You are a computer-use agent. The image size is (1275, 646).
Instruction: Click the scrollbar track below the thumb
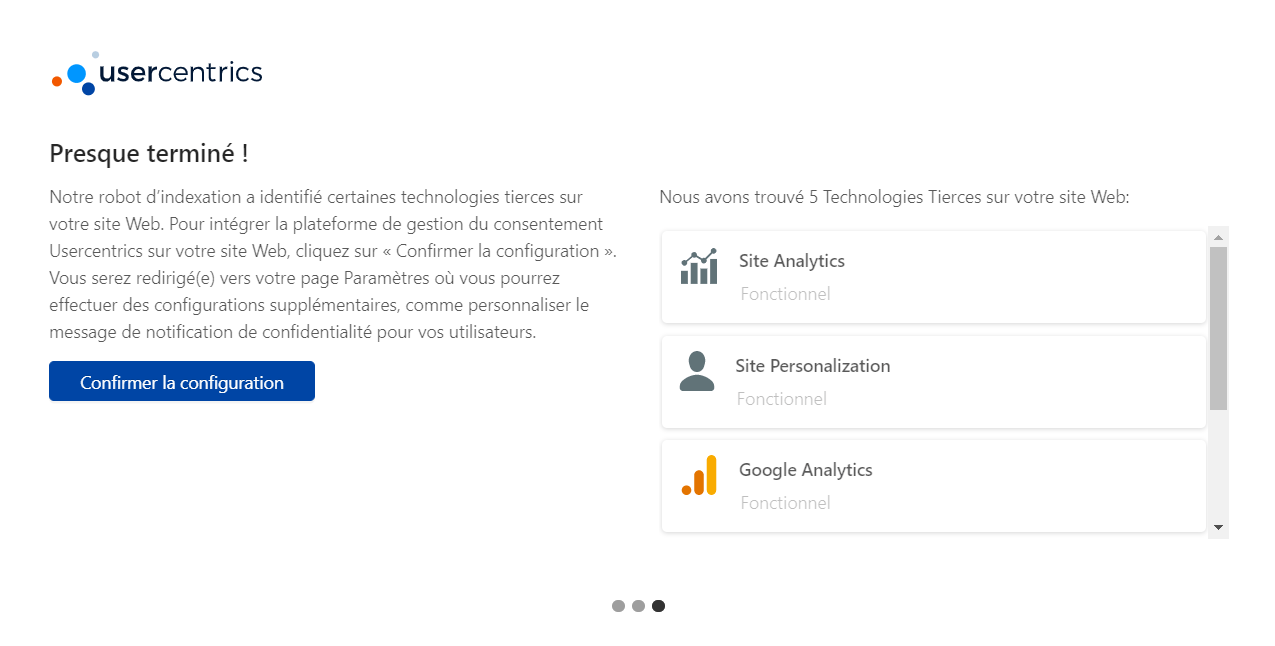tap(1218, 464)
